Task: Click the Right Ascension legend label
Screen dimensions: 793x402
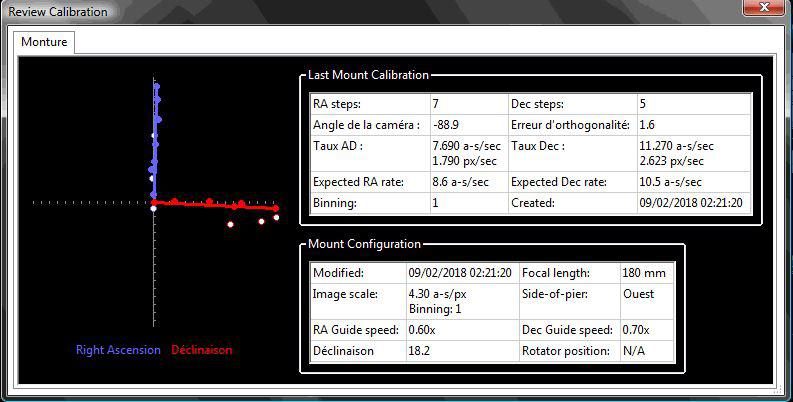Action: click(118, 350)
